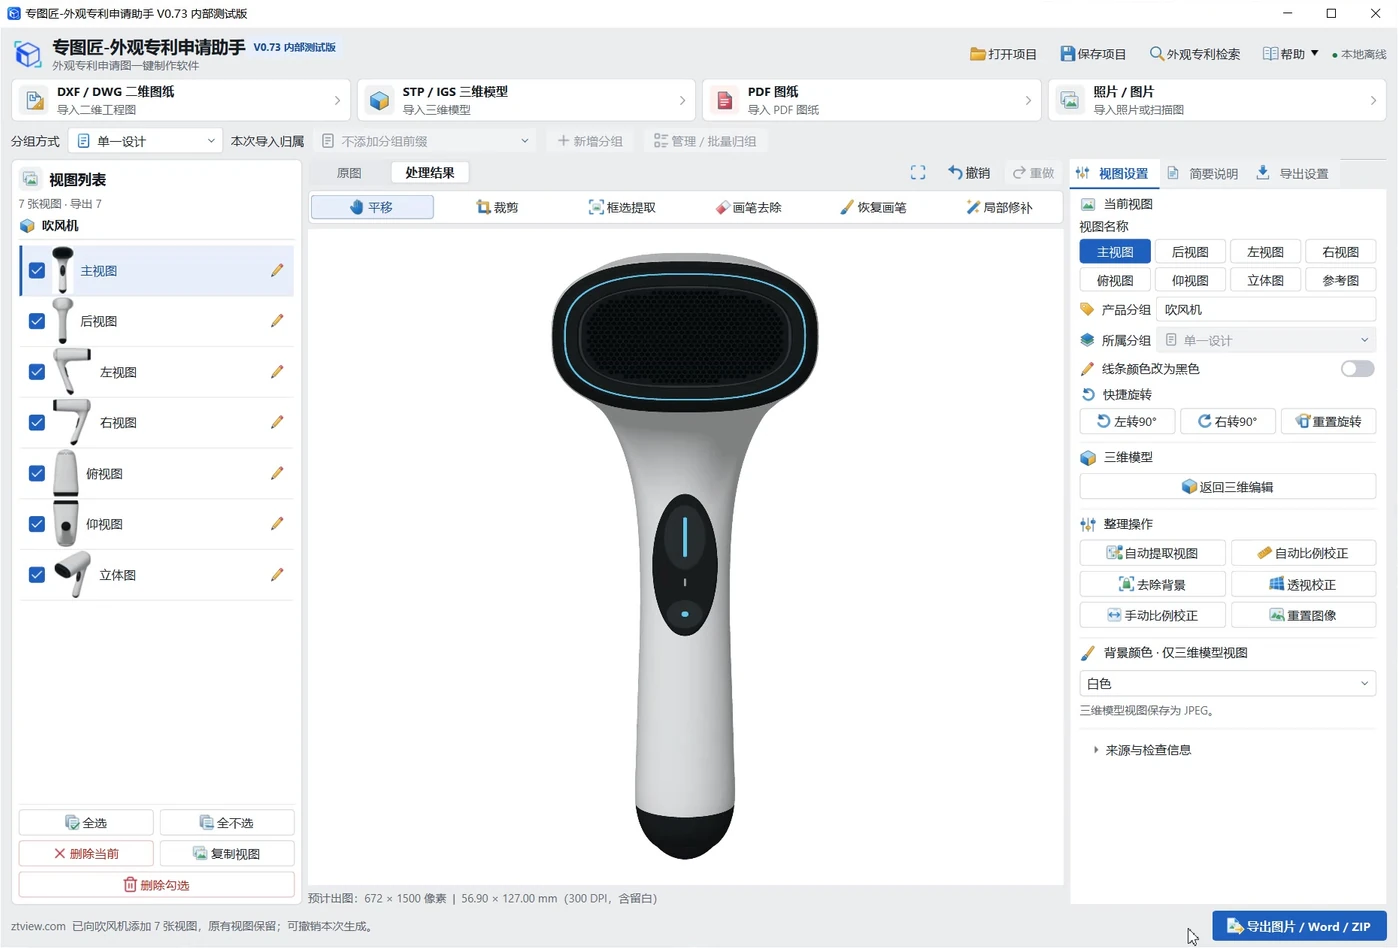The image size is (1398, 948).
Task: Select the 立体图 thumbnail in view list
Action: coord(73,574)
